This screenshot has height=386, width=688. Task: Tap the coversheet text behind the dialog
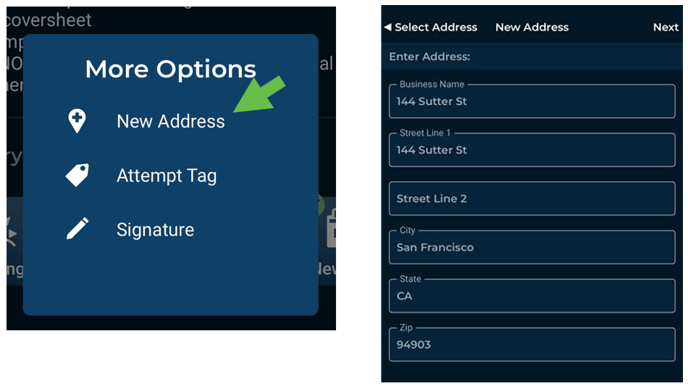point(48,20)
